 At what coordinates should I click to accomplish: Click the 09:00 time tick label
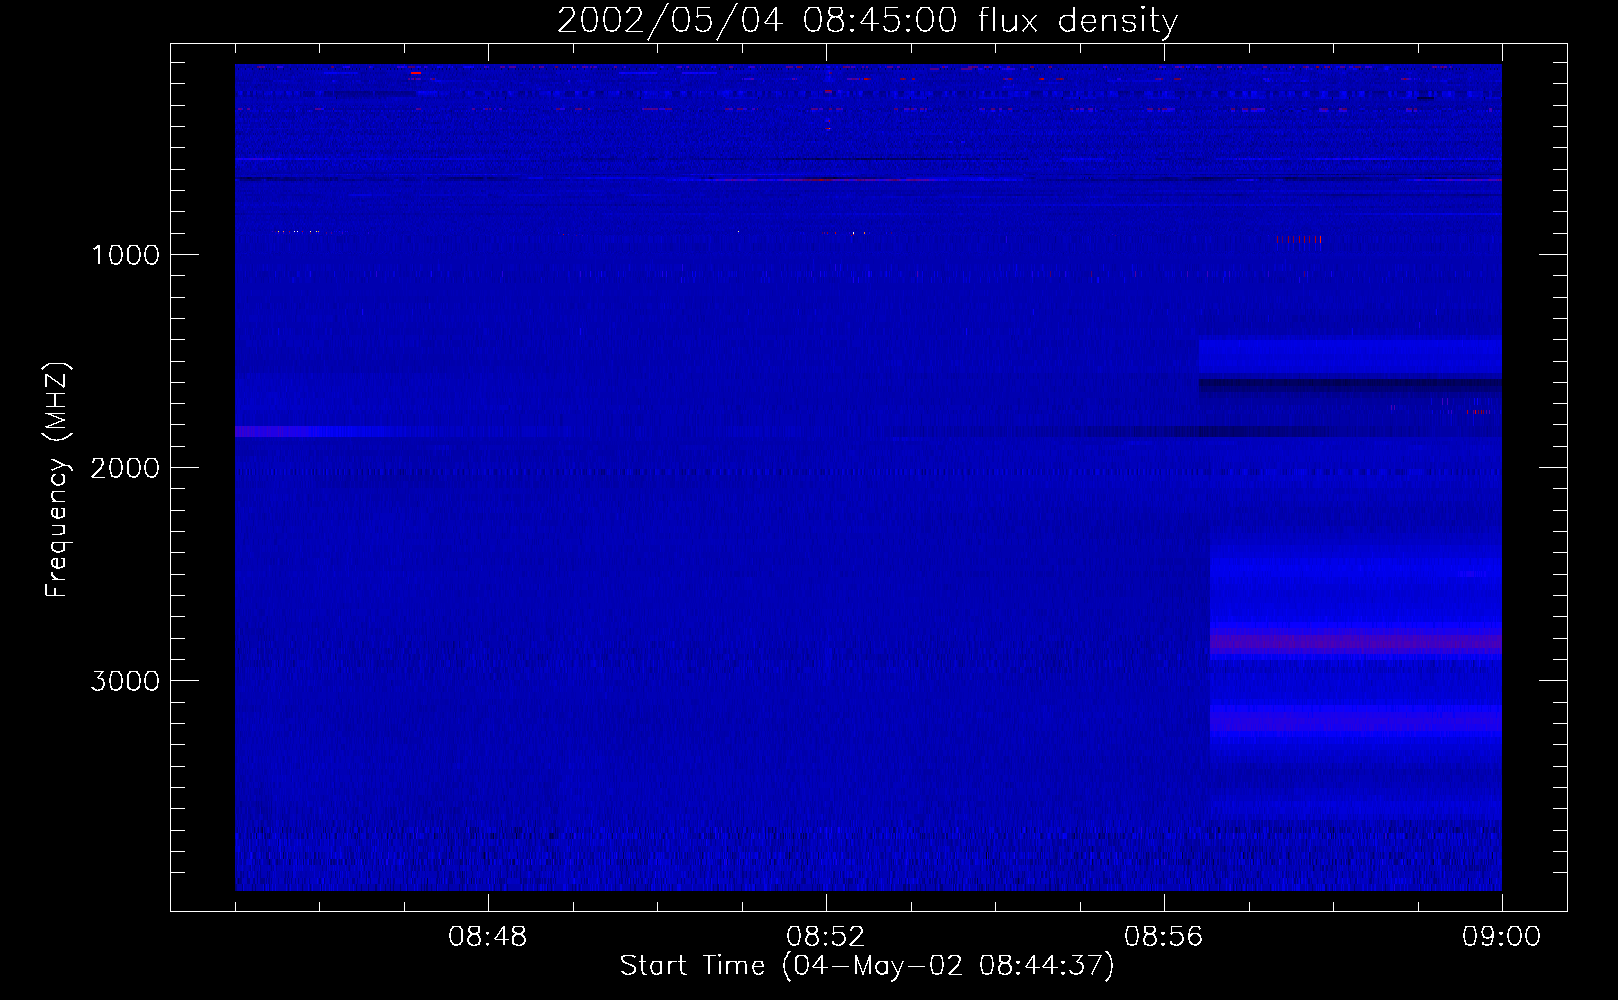point(1502,937)
